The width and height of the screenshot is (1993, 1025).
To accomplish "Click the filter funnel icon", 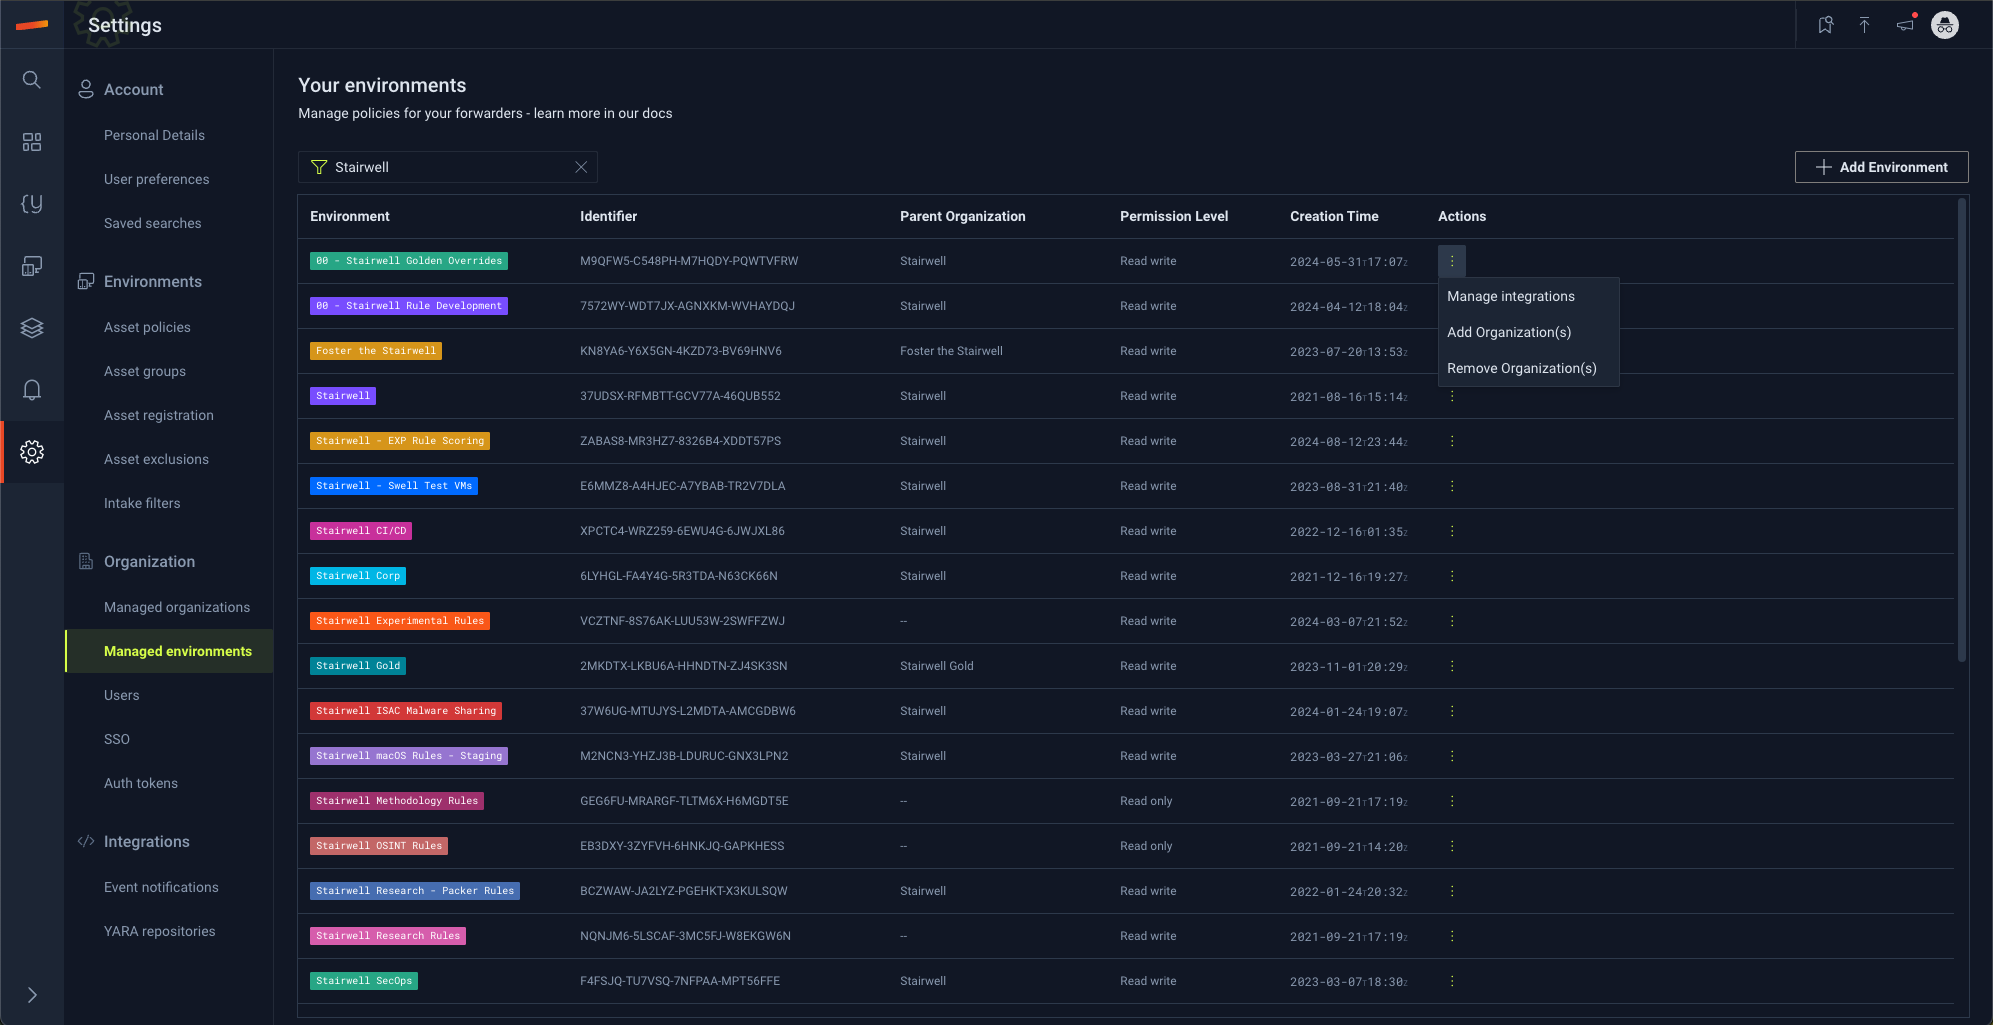I will [x=319, y=167].
